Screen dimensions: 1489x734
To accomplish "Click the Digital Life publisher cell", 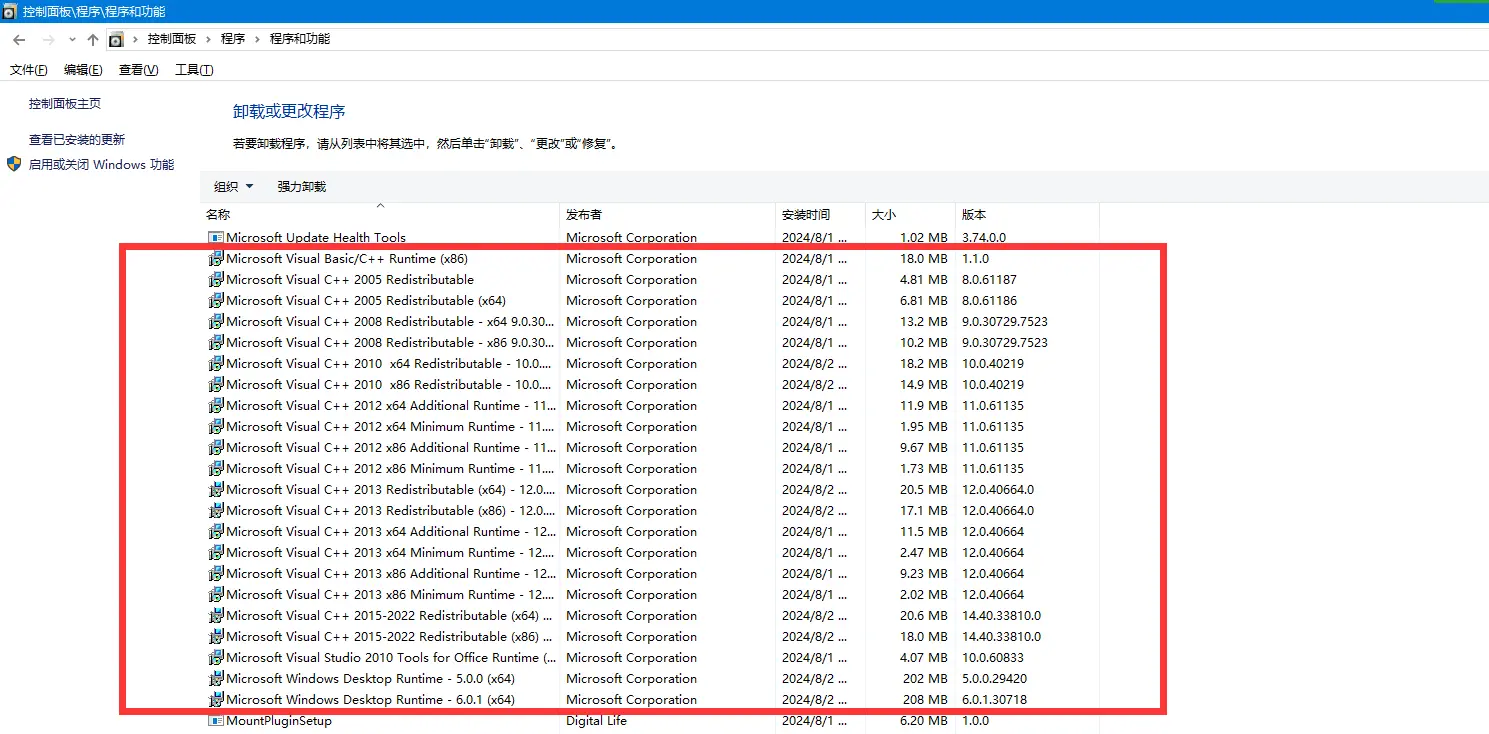I will click(x=596, y=721).
